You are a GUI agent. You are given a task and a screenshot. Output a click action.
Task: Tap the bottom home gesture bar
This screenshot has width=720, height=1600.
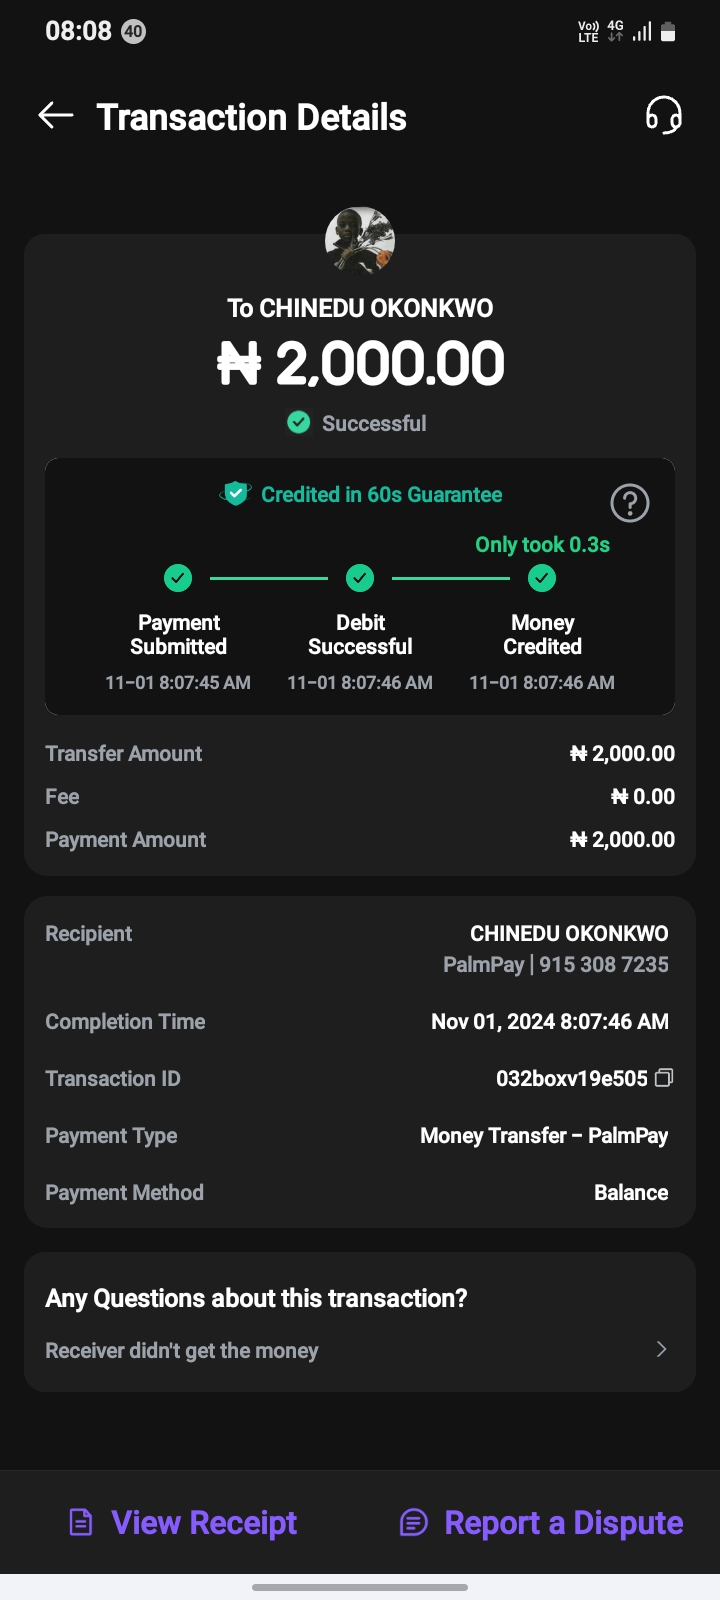point(360,1587)
